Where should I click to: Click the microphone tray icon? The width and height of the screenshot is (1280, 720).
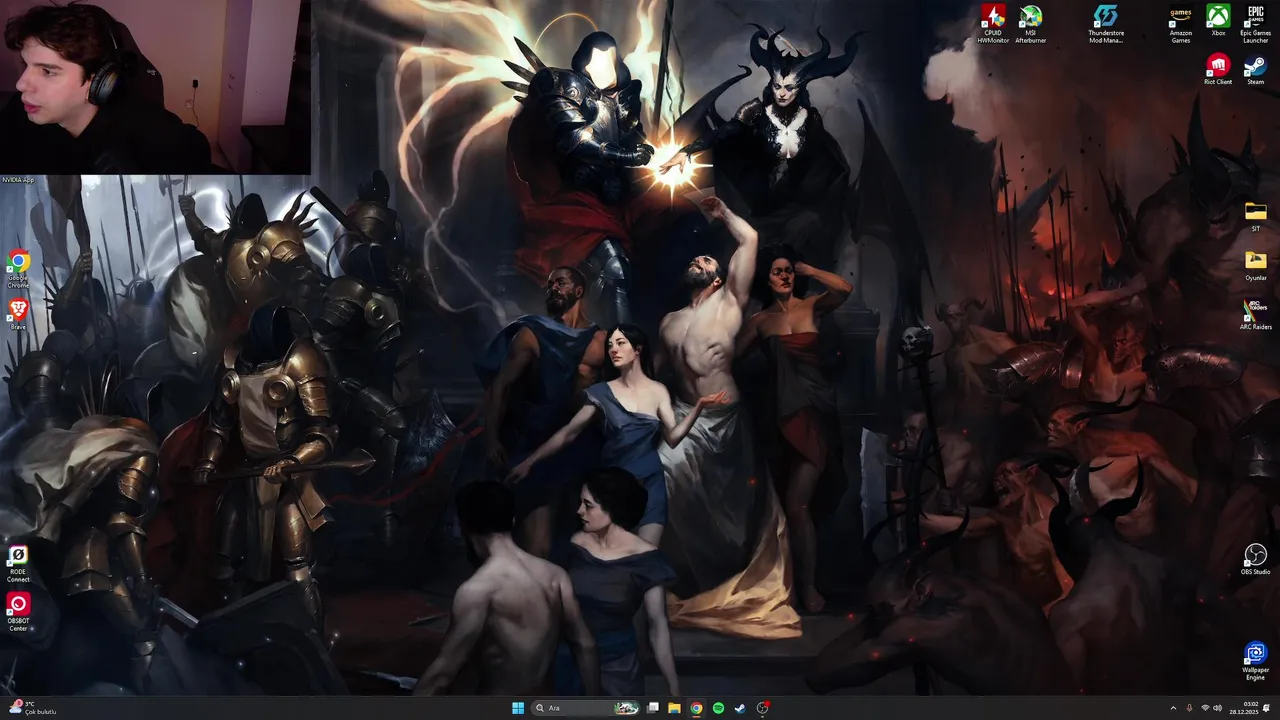(1189, 708)
